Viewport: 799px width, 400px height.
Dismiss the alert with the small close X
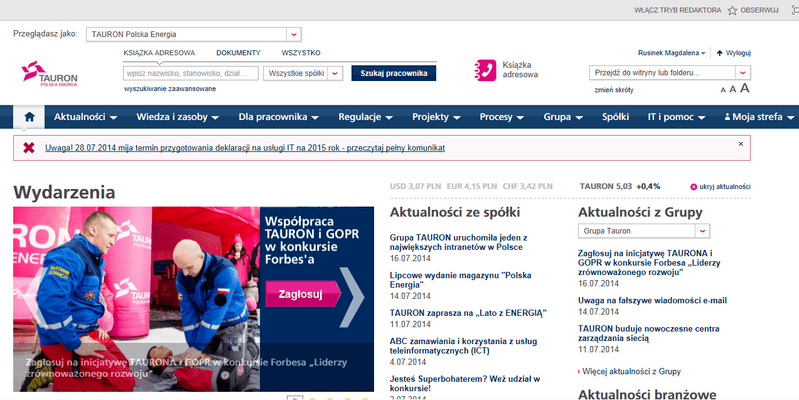click(741, 144)
